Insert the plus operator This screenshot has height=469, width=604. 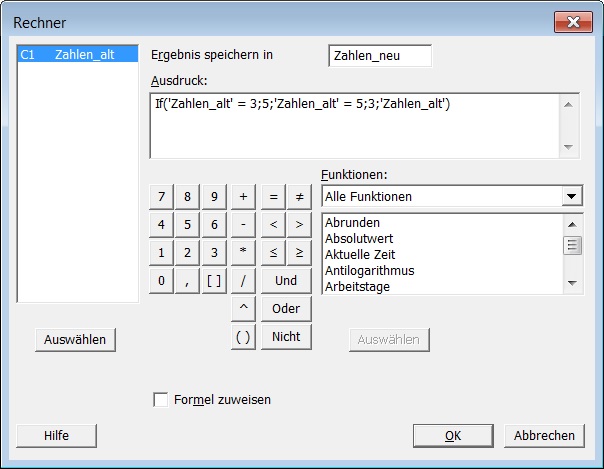[x=243, y=197]
